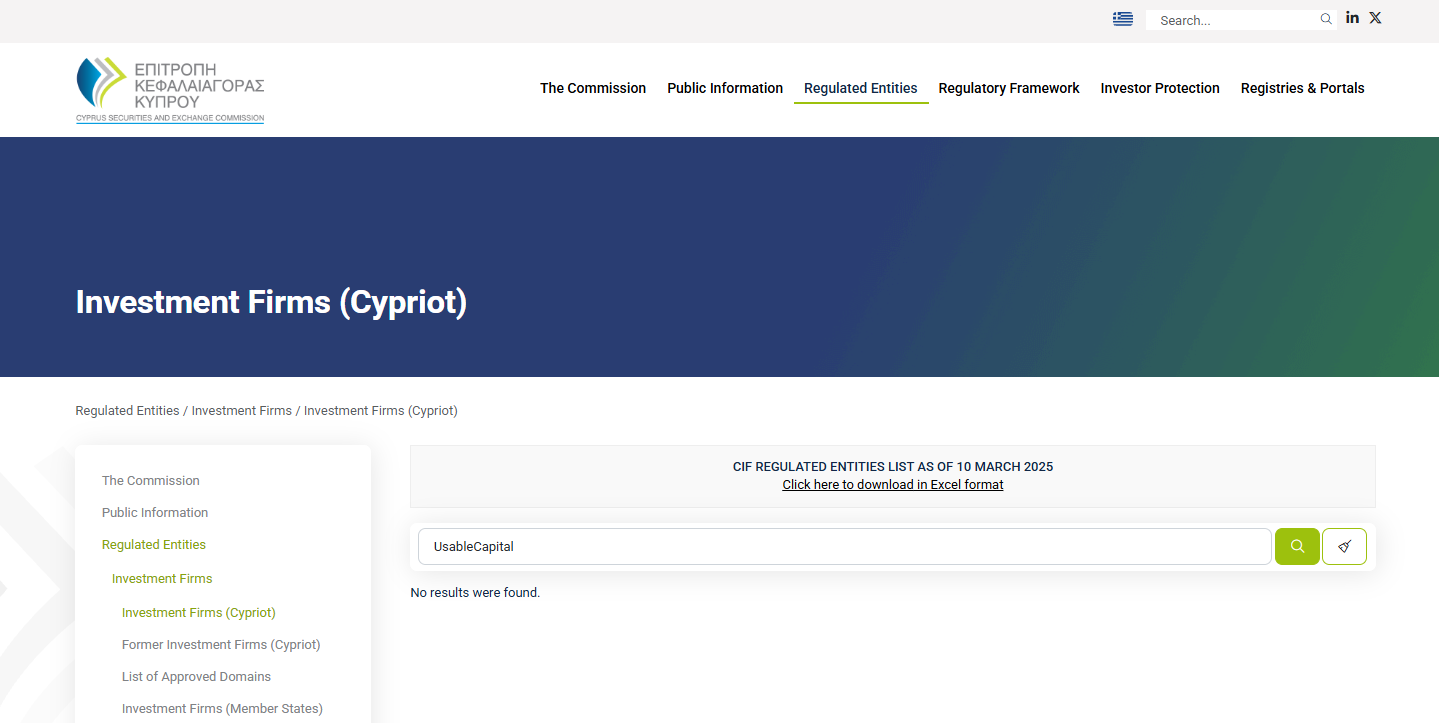This screenshot has width=1439, height=723.
Task: Expand Regulated Entities in the sidebar
Action: coord(153,544)
